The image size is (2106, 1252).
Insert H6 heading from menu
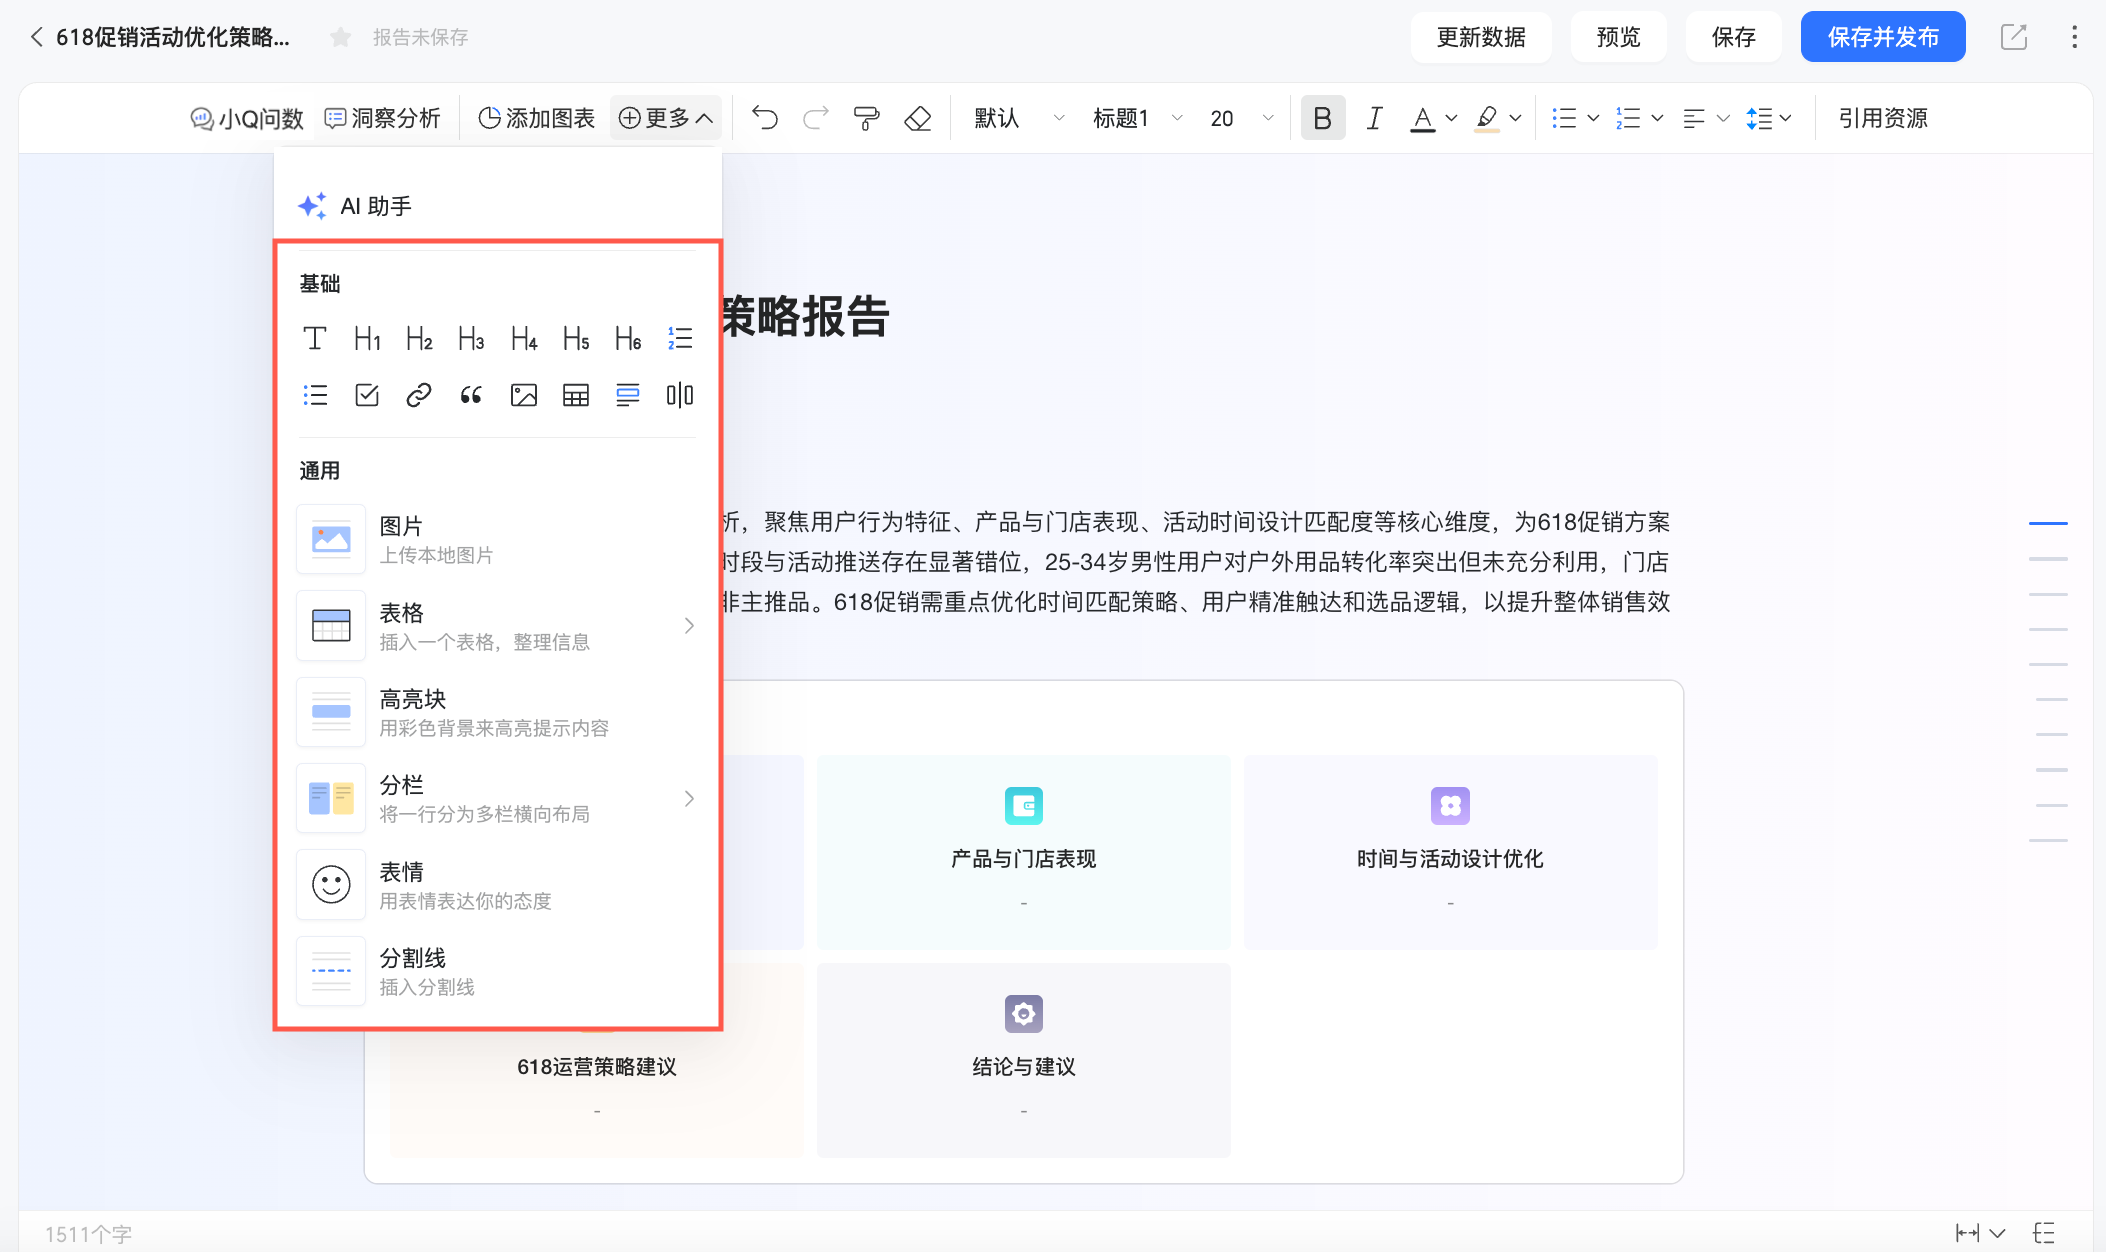point(628,338)
